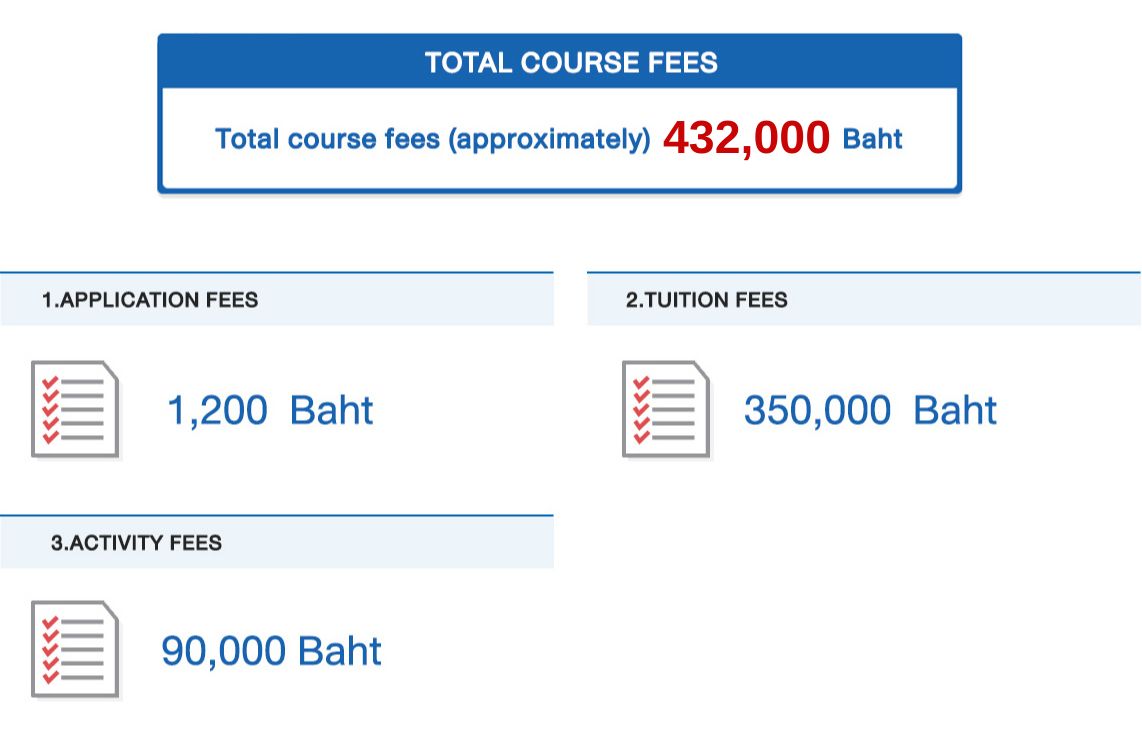1142x750 pixels.
Task: Select the 2.TUITION FEES section header
Action: click(706, 299)
